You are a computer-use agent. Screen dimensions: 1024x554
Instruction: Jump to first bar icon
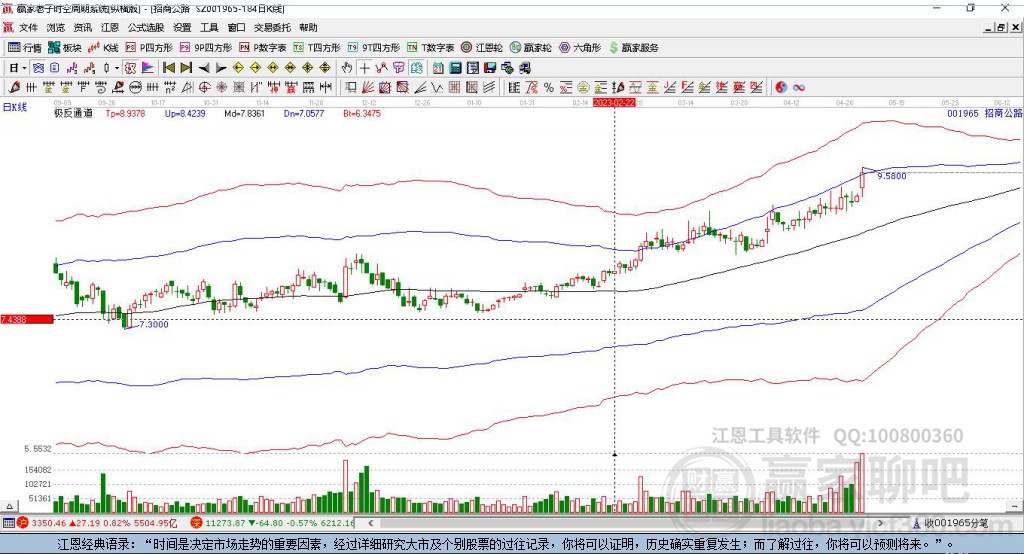169,68
